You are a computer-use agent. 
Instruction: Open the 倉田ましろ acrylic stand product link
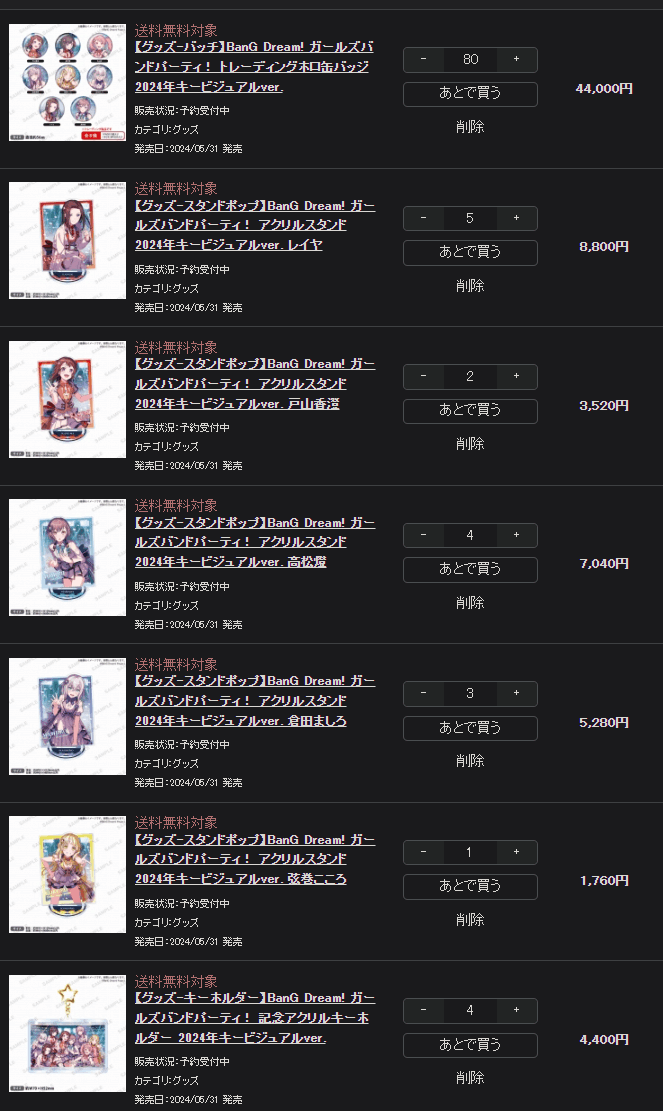point(254,701)
